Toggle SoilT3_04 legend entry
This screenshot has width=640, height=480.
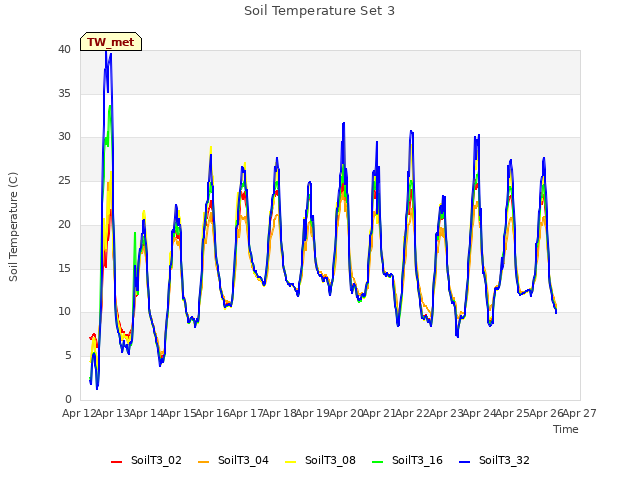click(233, 460)
